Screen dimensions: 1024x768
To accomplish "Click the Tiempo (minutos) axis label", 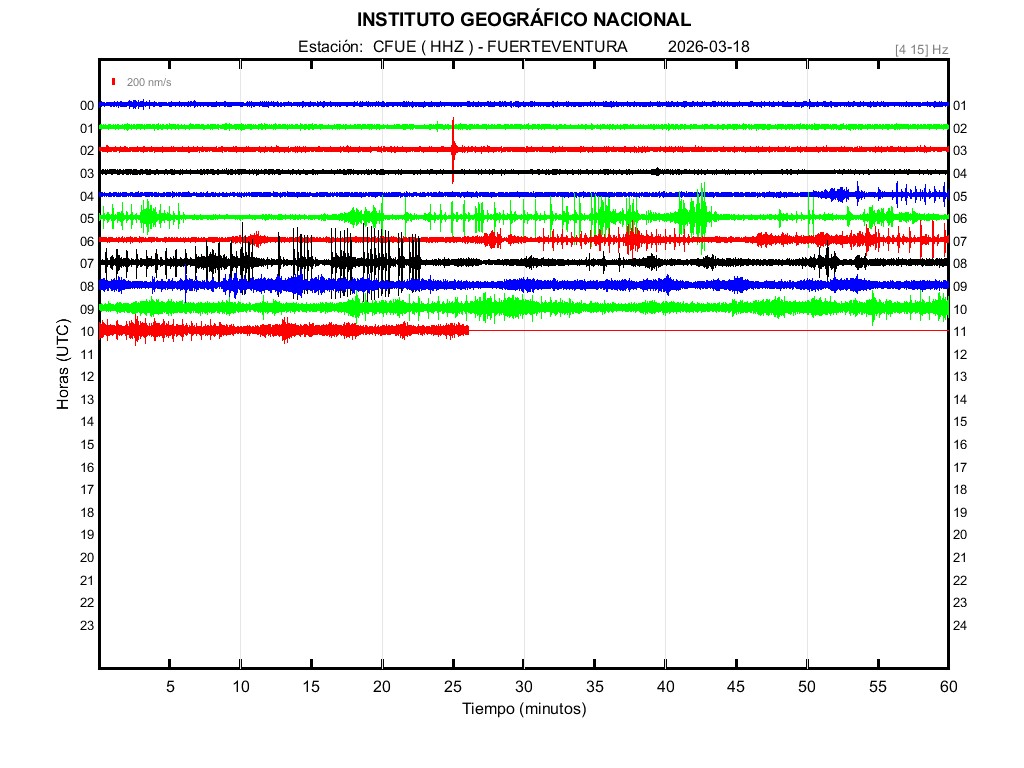I will (x=523, y=709).
